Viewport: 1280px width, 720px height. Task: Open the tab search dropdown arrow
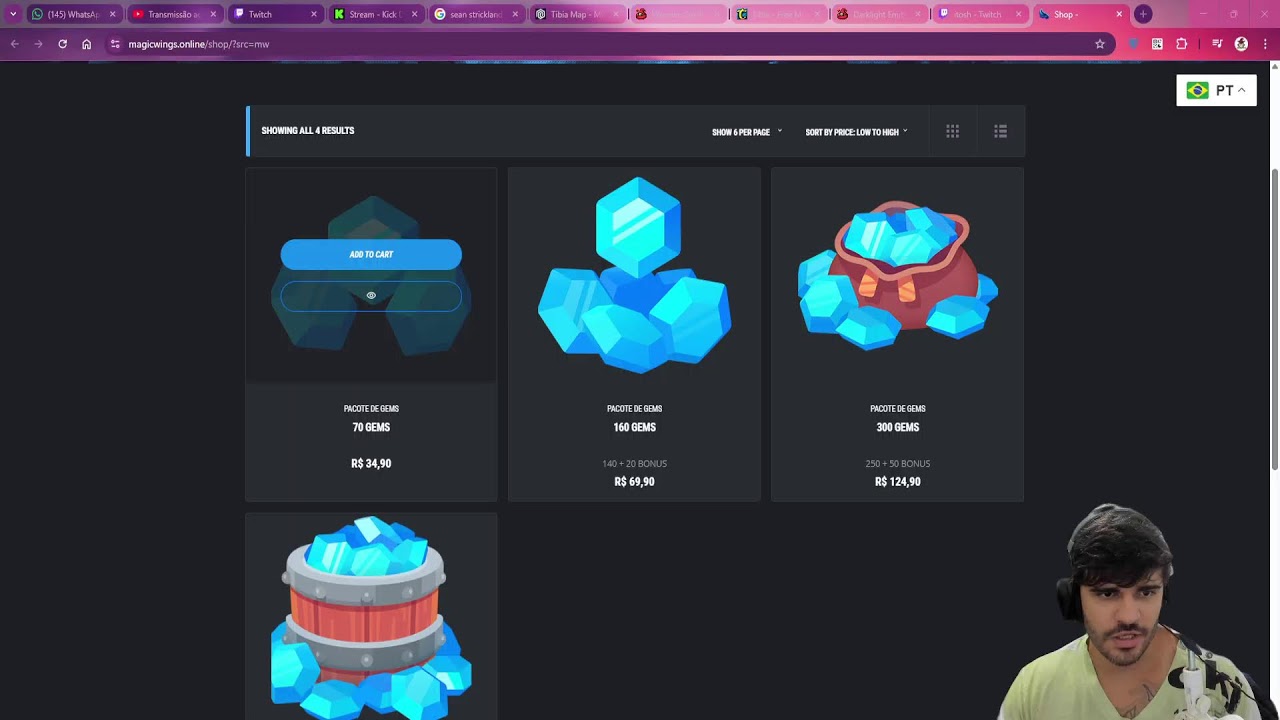[x=12, y=14]
